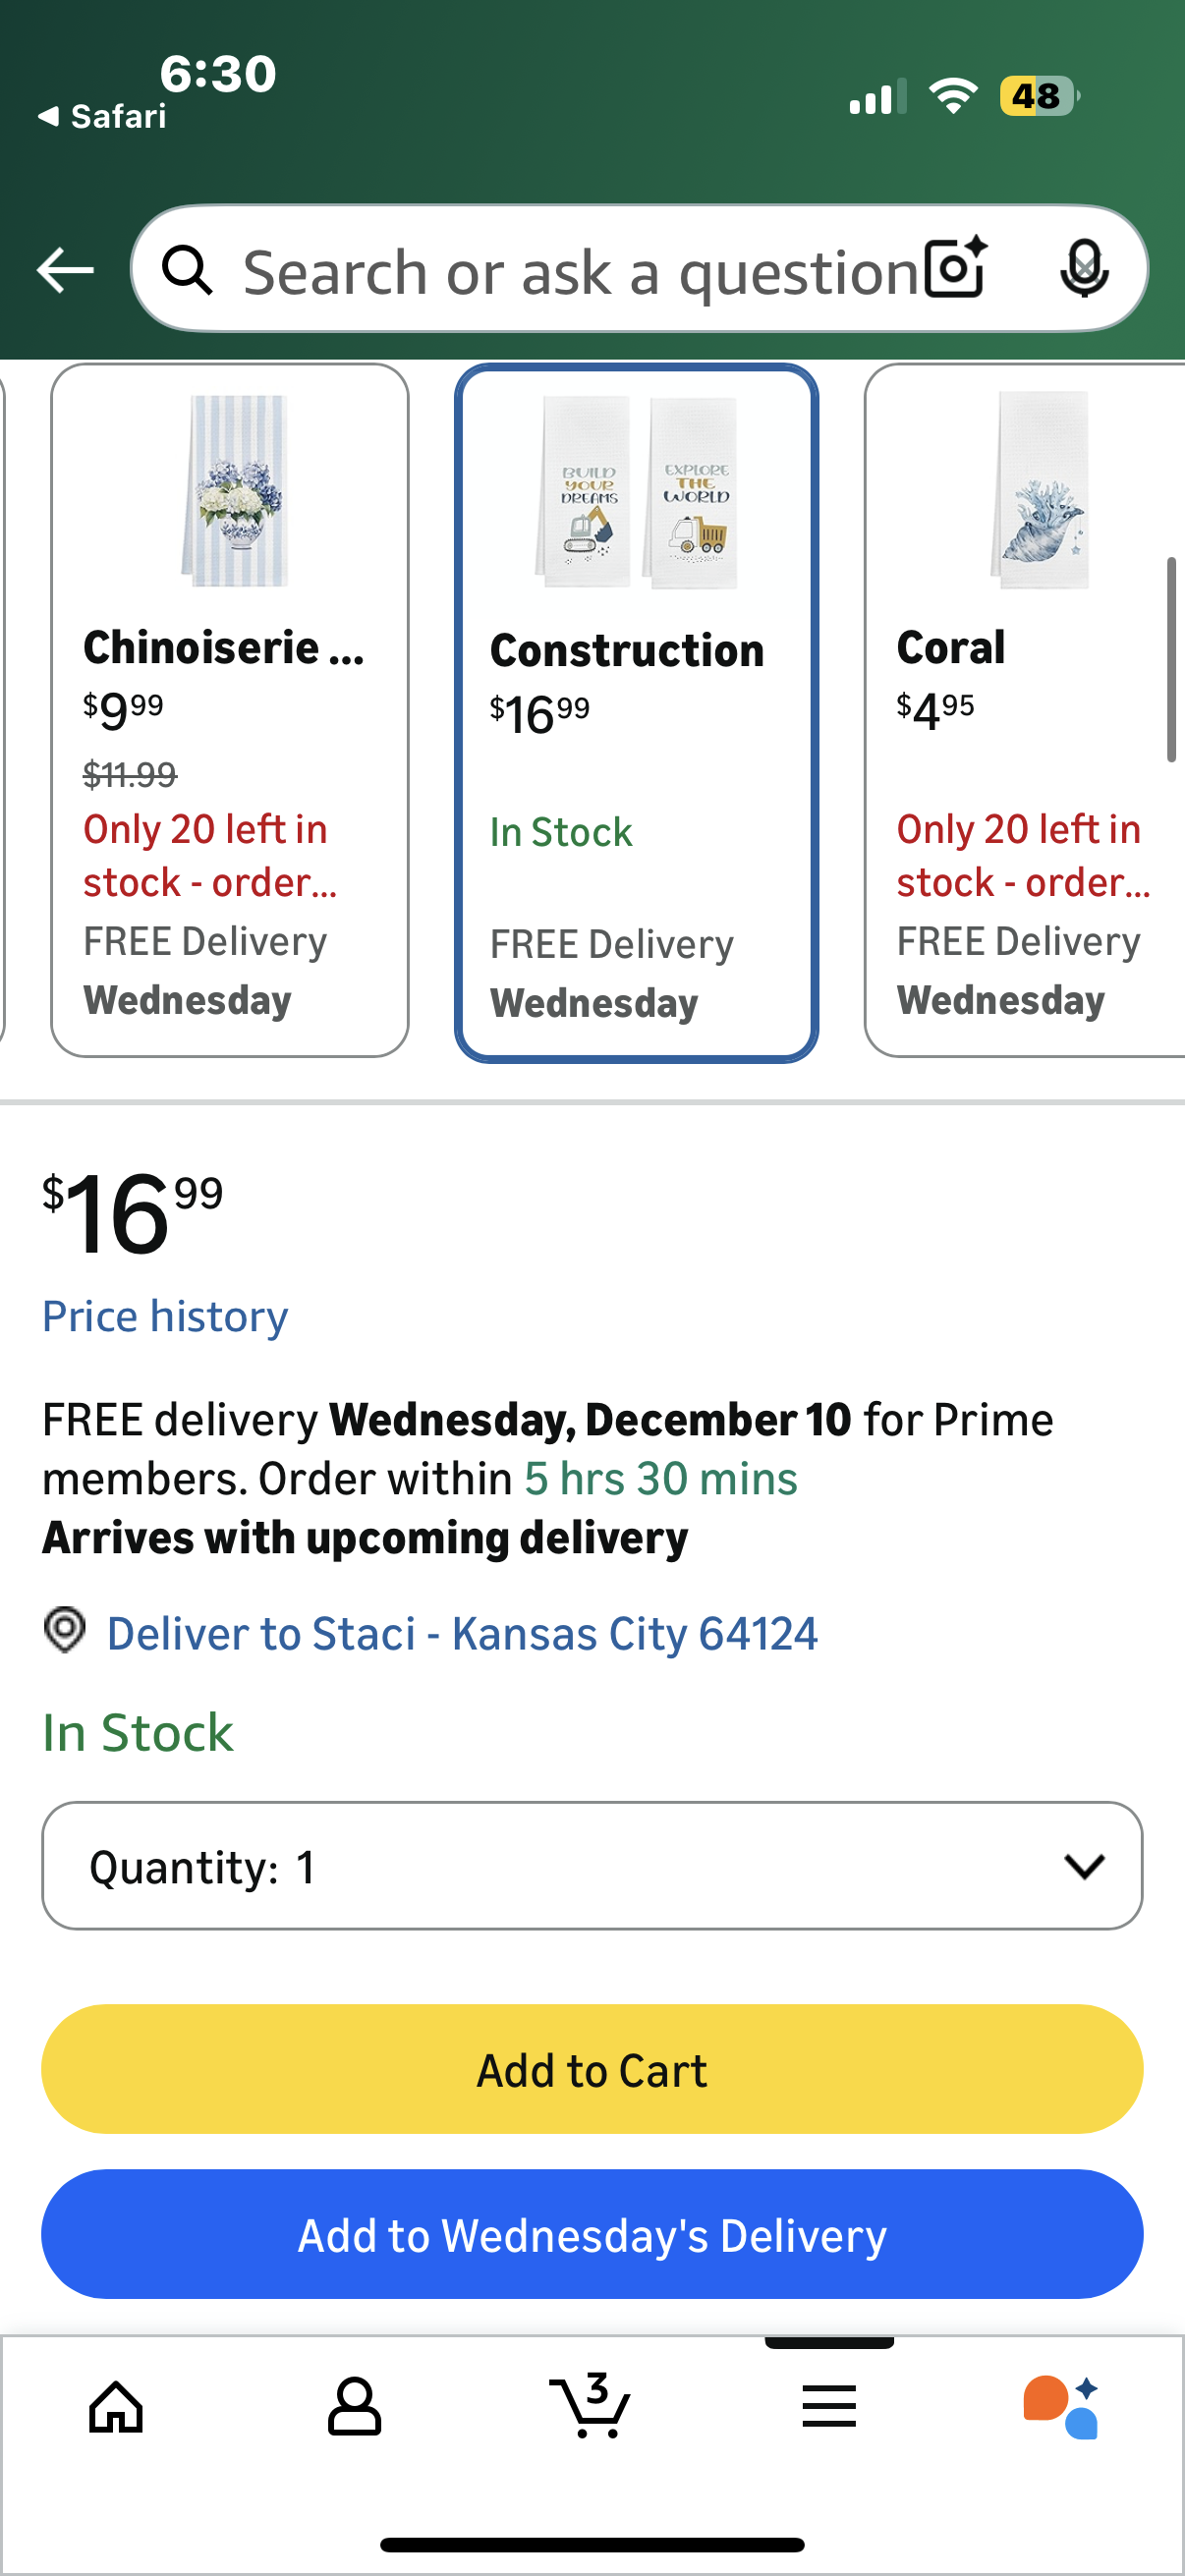Open the hamburger menu icon
Image resolution: width=1185 pixels, height=2576 pixels.
click(x=829, y=2406)
